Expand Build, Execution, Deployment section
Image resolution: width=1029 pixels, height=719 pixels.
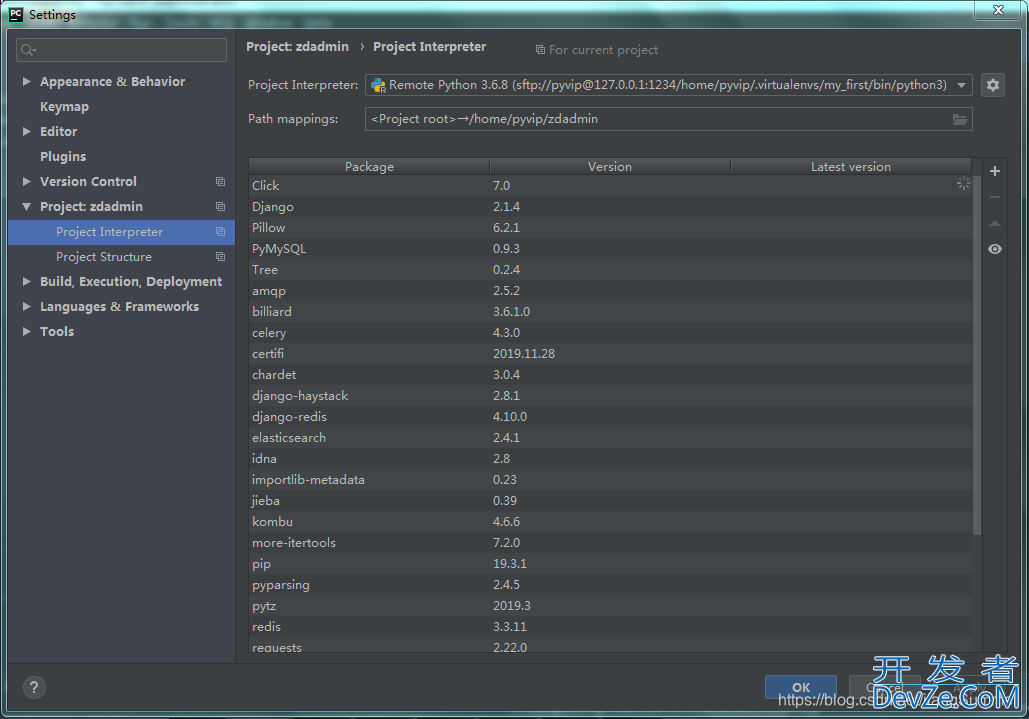[27, 281]
